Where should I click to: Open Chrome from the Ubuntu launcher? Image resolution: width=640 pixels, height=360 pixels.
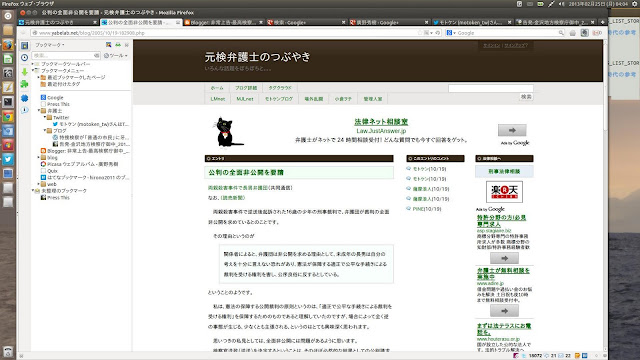[8, 117]
